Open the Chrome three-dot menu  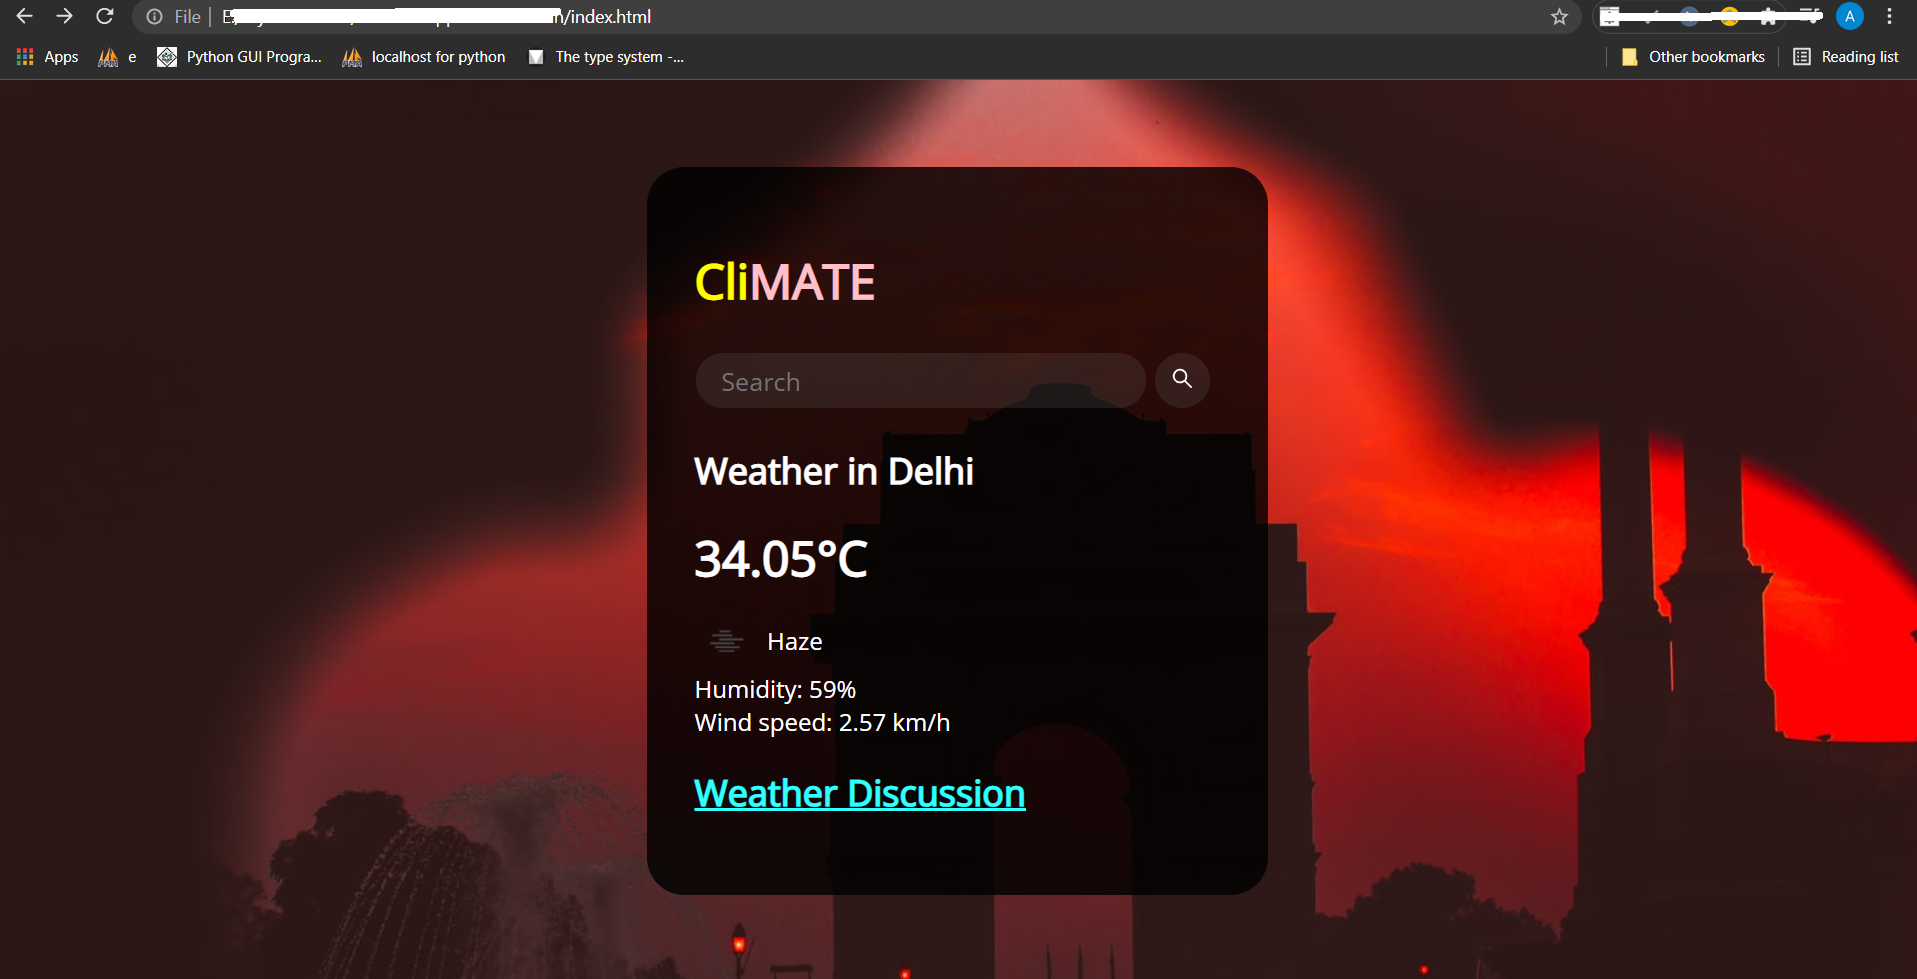click(x=1889, y=16)
